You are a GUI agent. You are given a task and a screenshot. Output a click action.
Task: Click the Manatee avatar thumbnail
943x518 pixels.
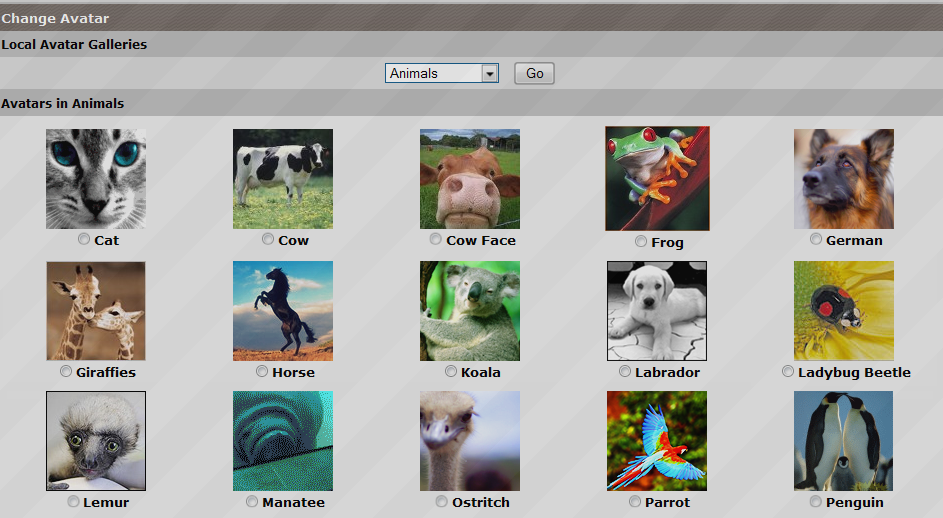283,441
